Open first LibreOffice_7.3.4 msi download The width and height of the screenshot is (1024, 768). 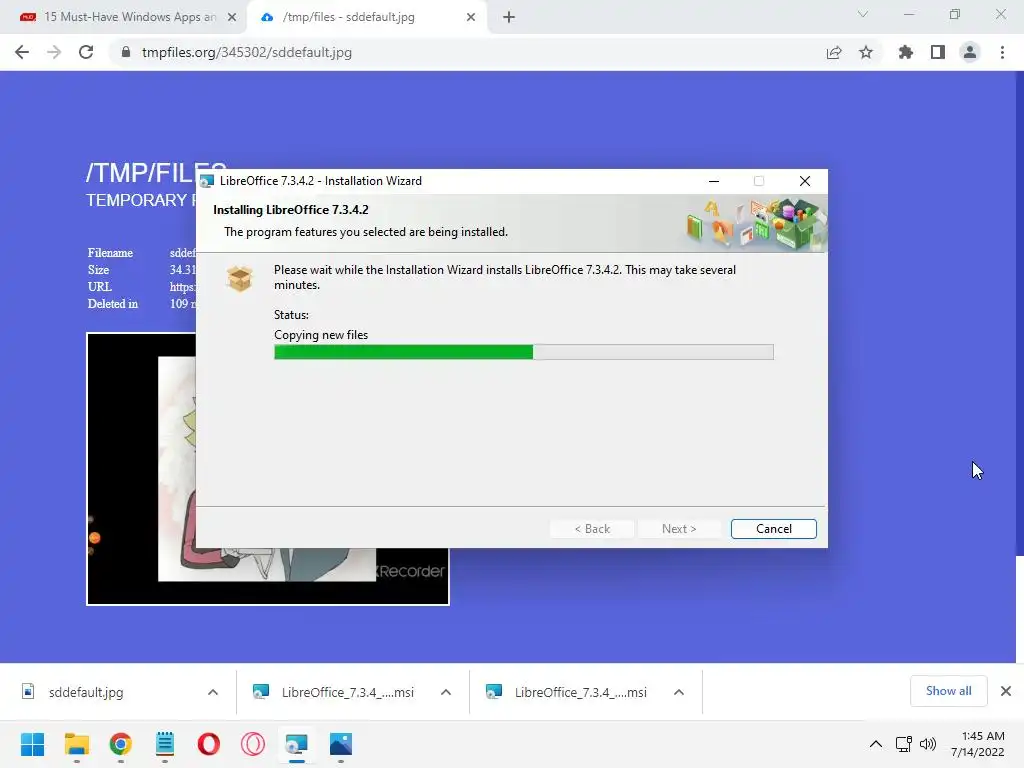[x=347, y=692]
